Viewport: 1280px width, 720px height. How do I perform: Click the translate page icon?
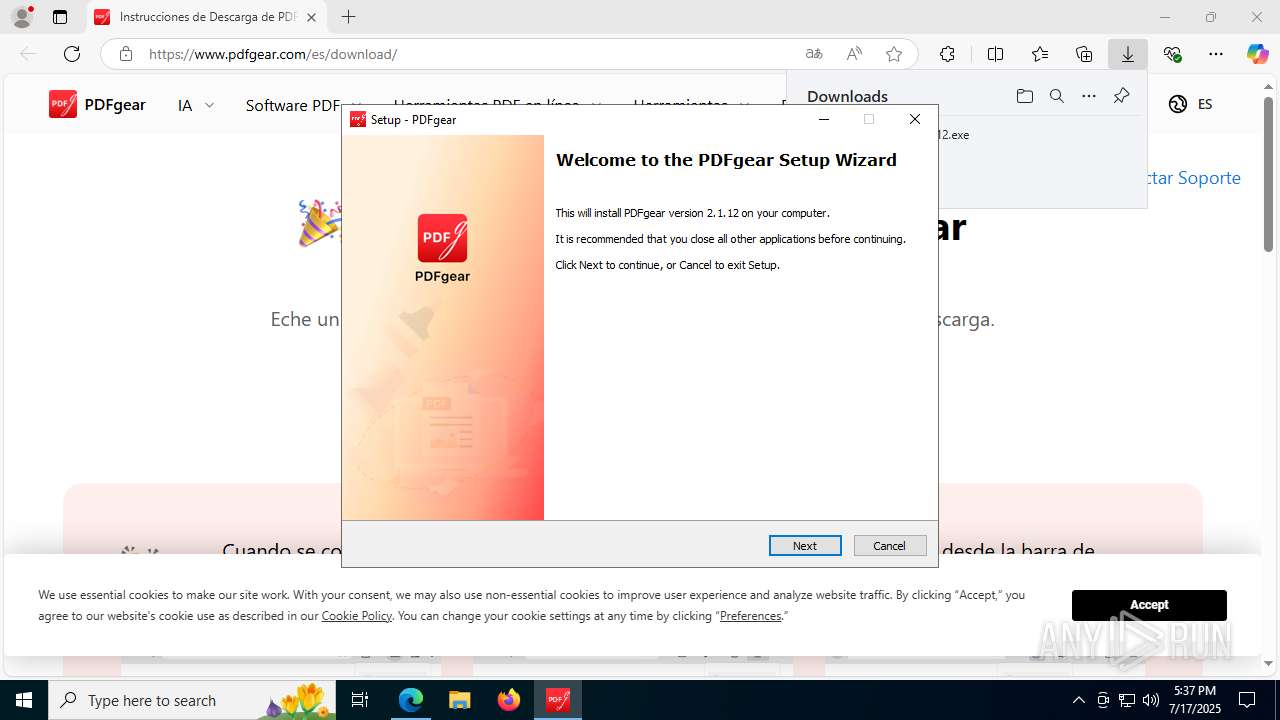[x=814, y=54]
